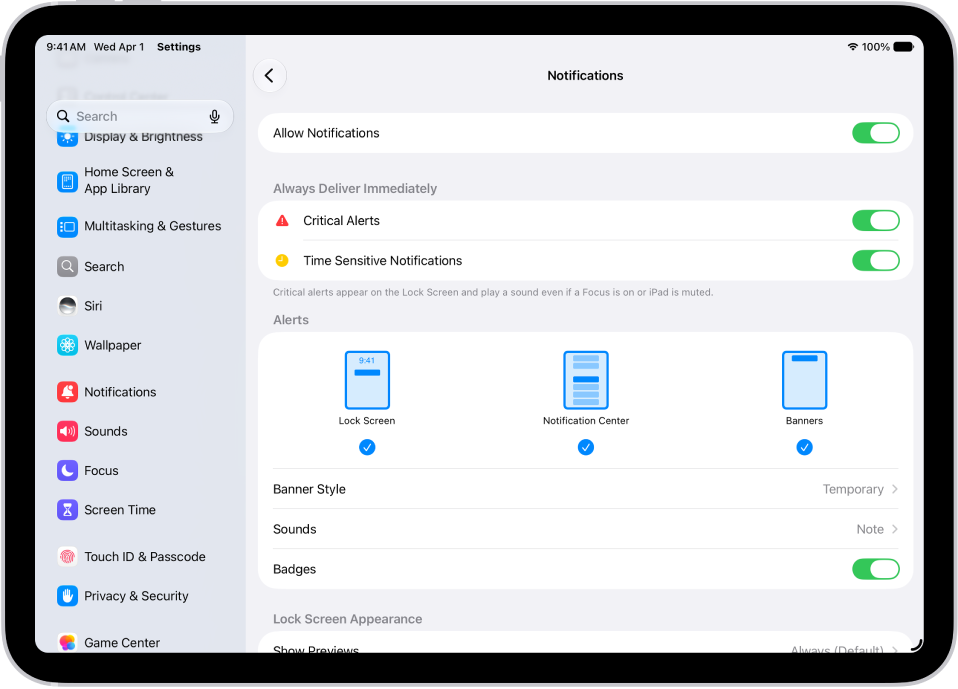This screenshot has height=689, width=958.
Task: Open Sounds chevron showing Note
Action: [x=894, y=530]
